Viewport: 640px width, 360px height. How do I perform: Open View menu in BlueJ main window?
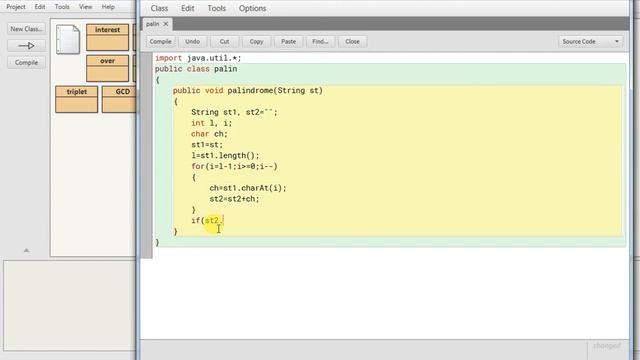[85, 7]
